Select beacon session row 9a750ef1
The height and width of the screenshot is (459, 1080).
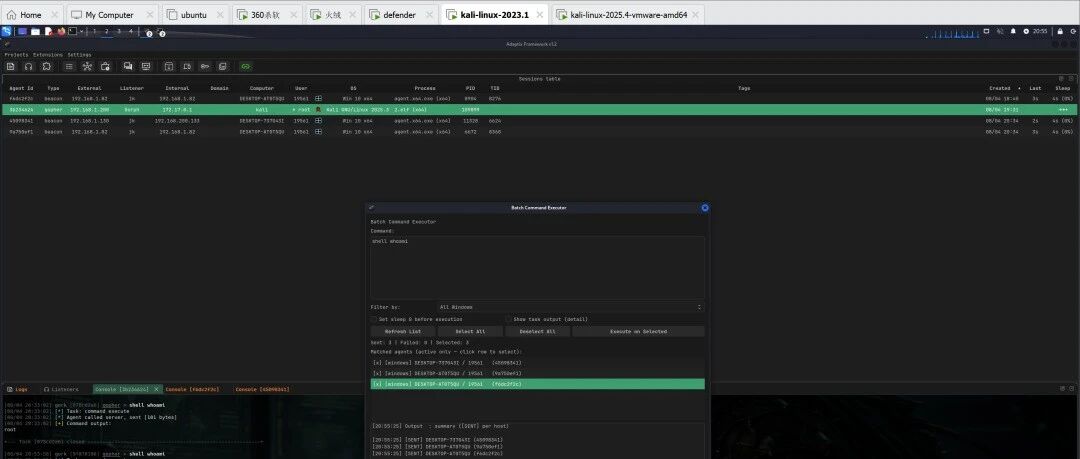tap(537, 131)
